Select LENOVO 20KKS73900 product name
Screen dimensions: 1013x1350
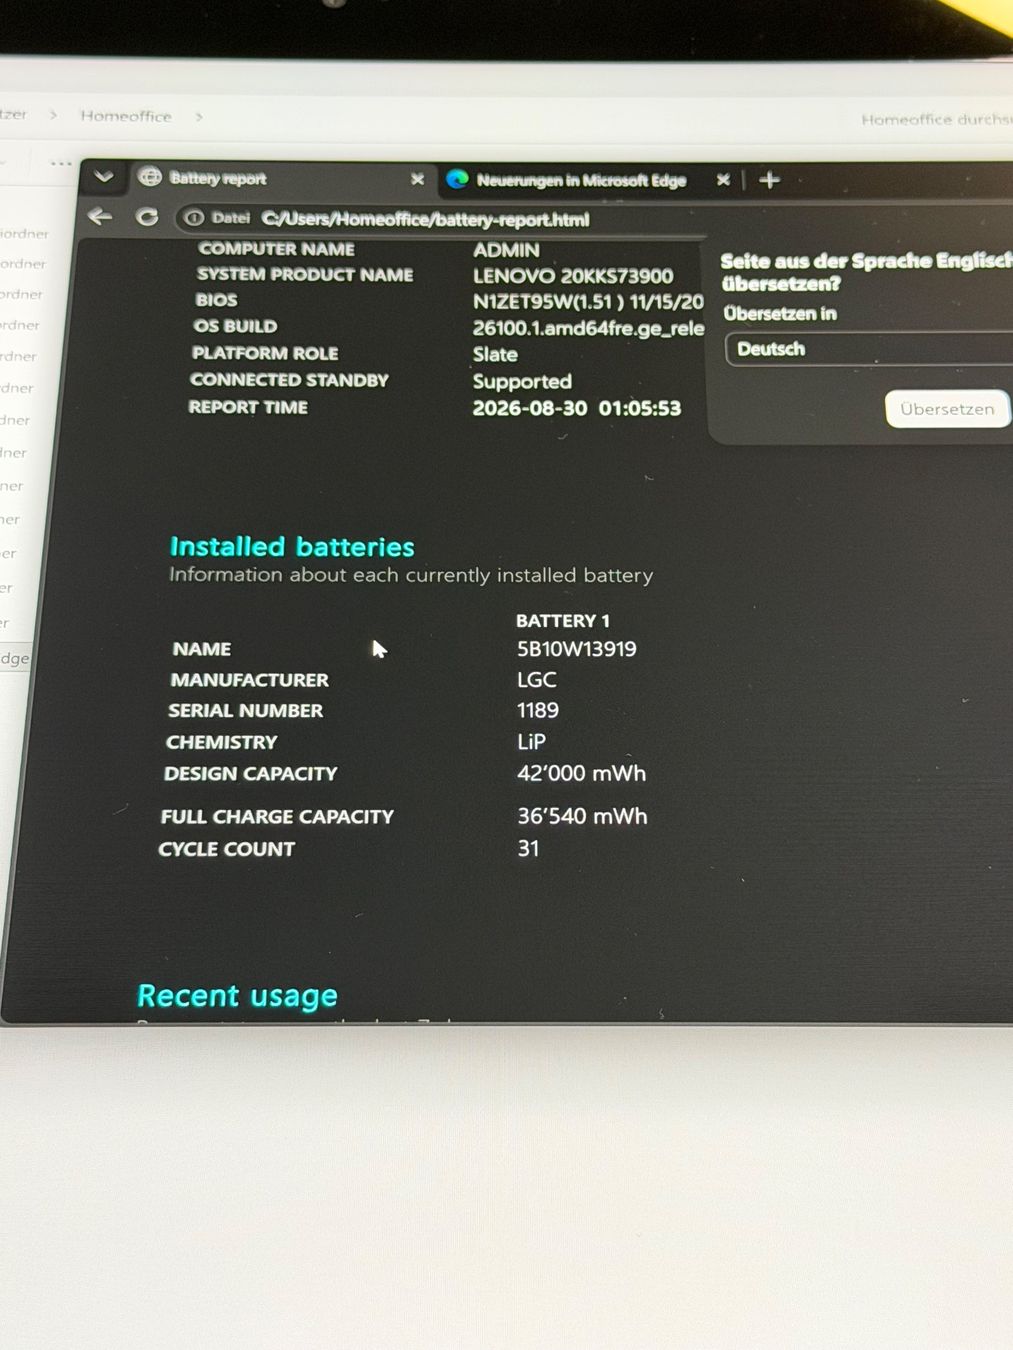coord(573,276)
